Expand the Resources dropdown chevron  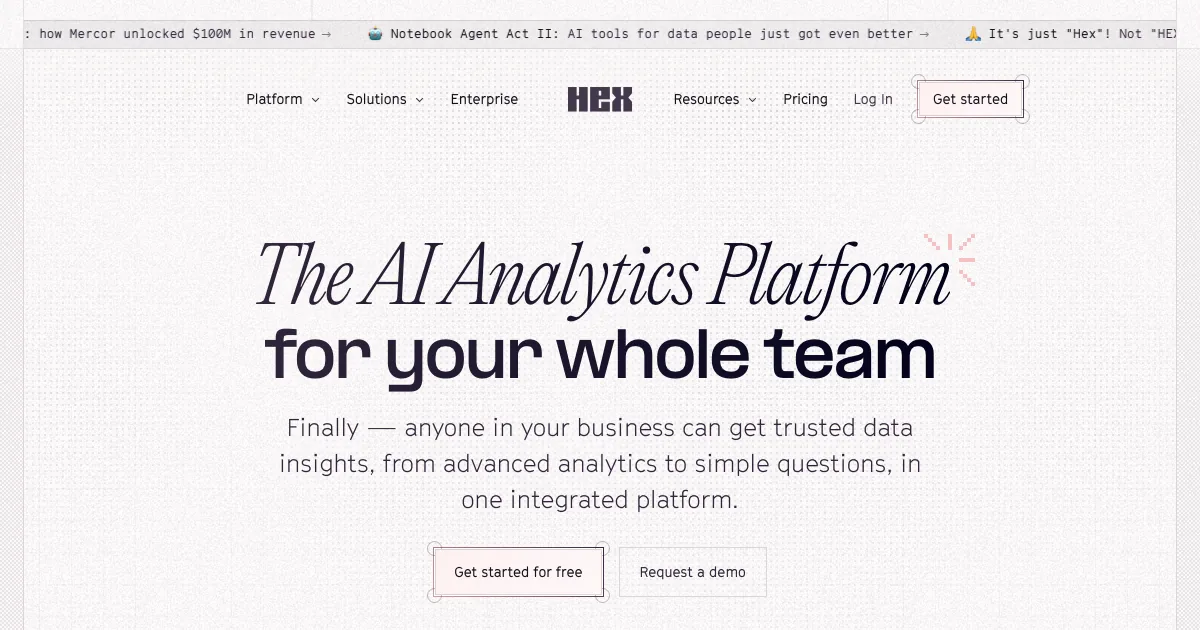click(752, 100)
